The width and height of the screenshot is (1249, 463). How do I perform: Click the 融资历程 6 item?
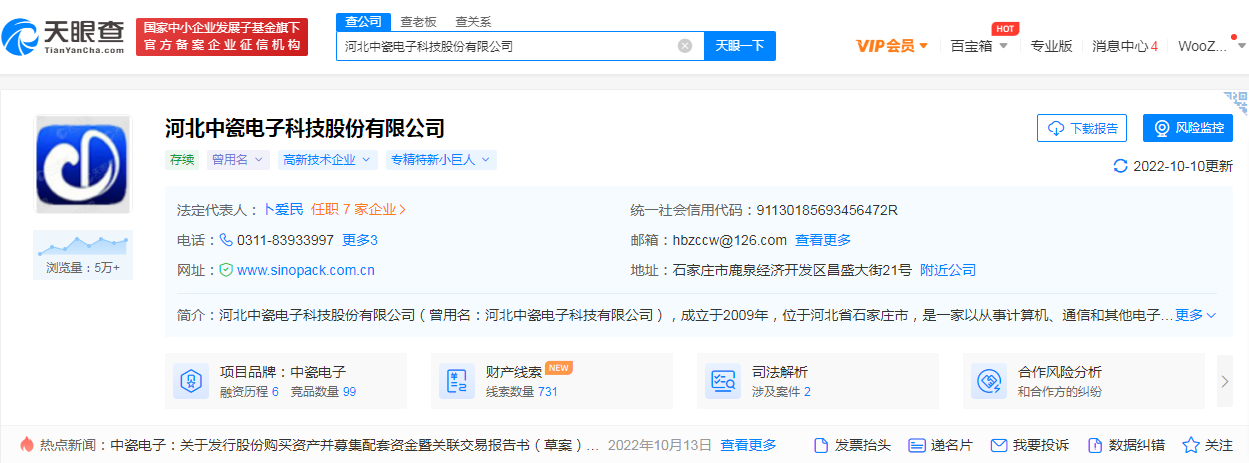coord(249,392)
